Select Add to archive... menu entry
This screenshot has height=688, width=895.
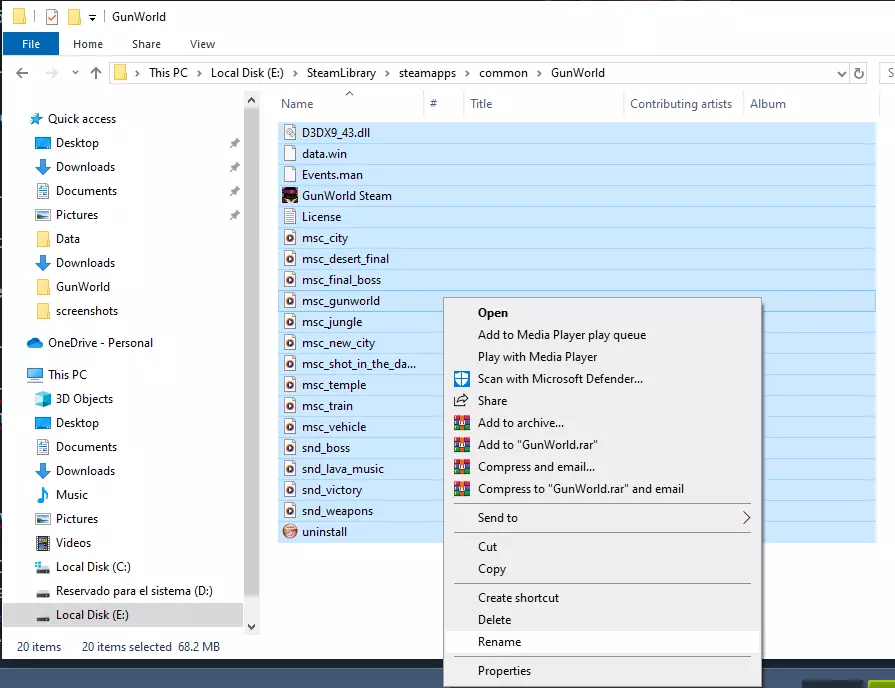(x=520, y=423)
